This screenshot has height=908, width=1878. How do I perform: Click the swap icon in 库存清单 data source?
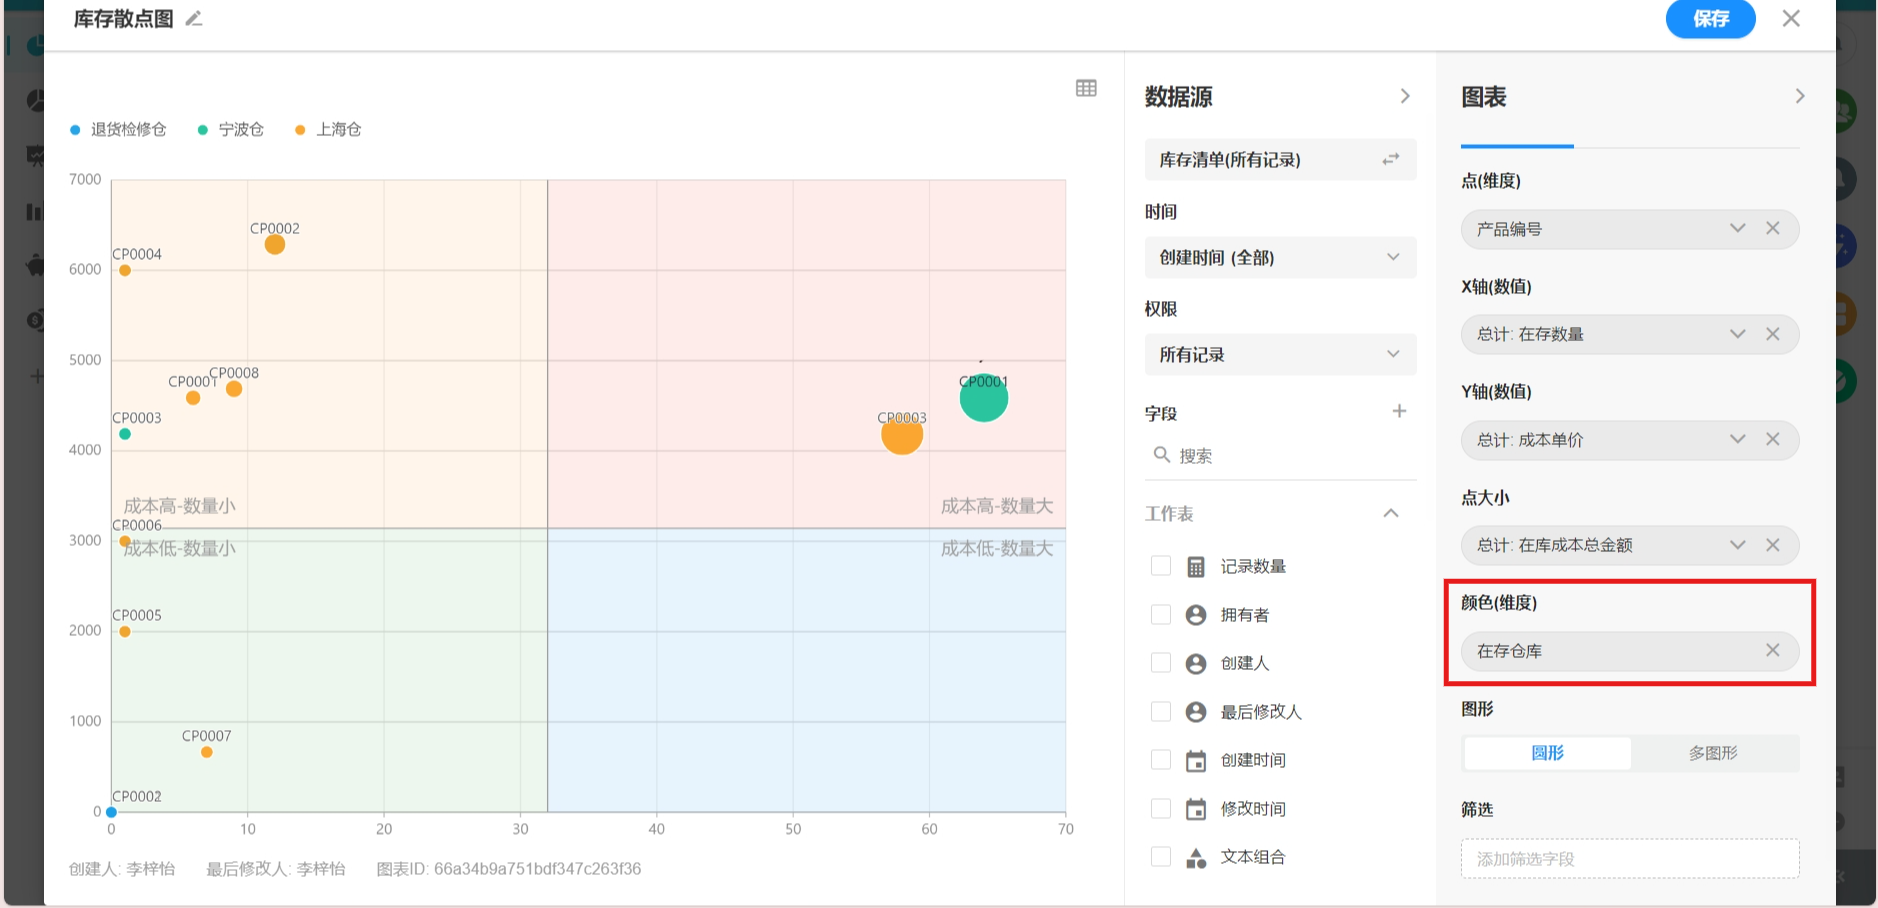coord(1391,160)
